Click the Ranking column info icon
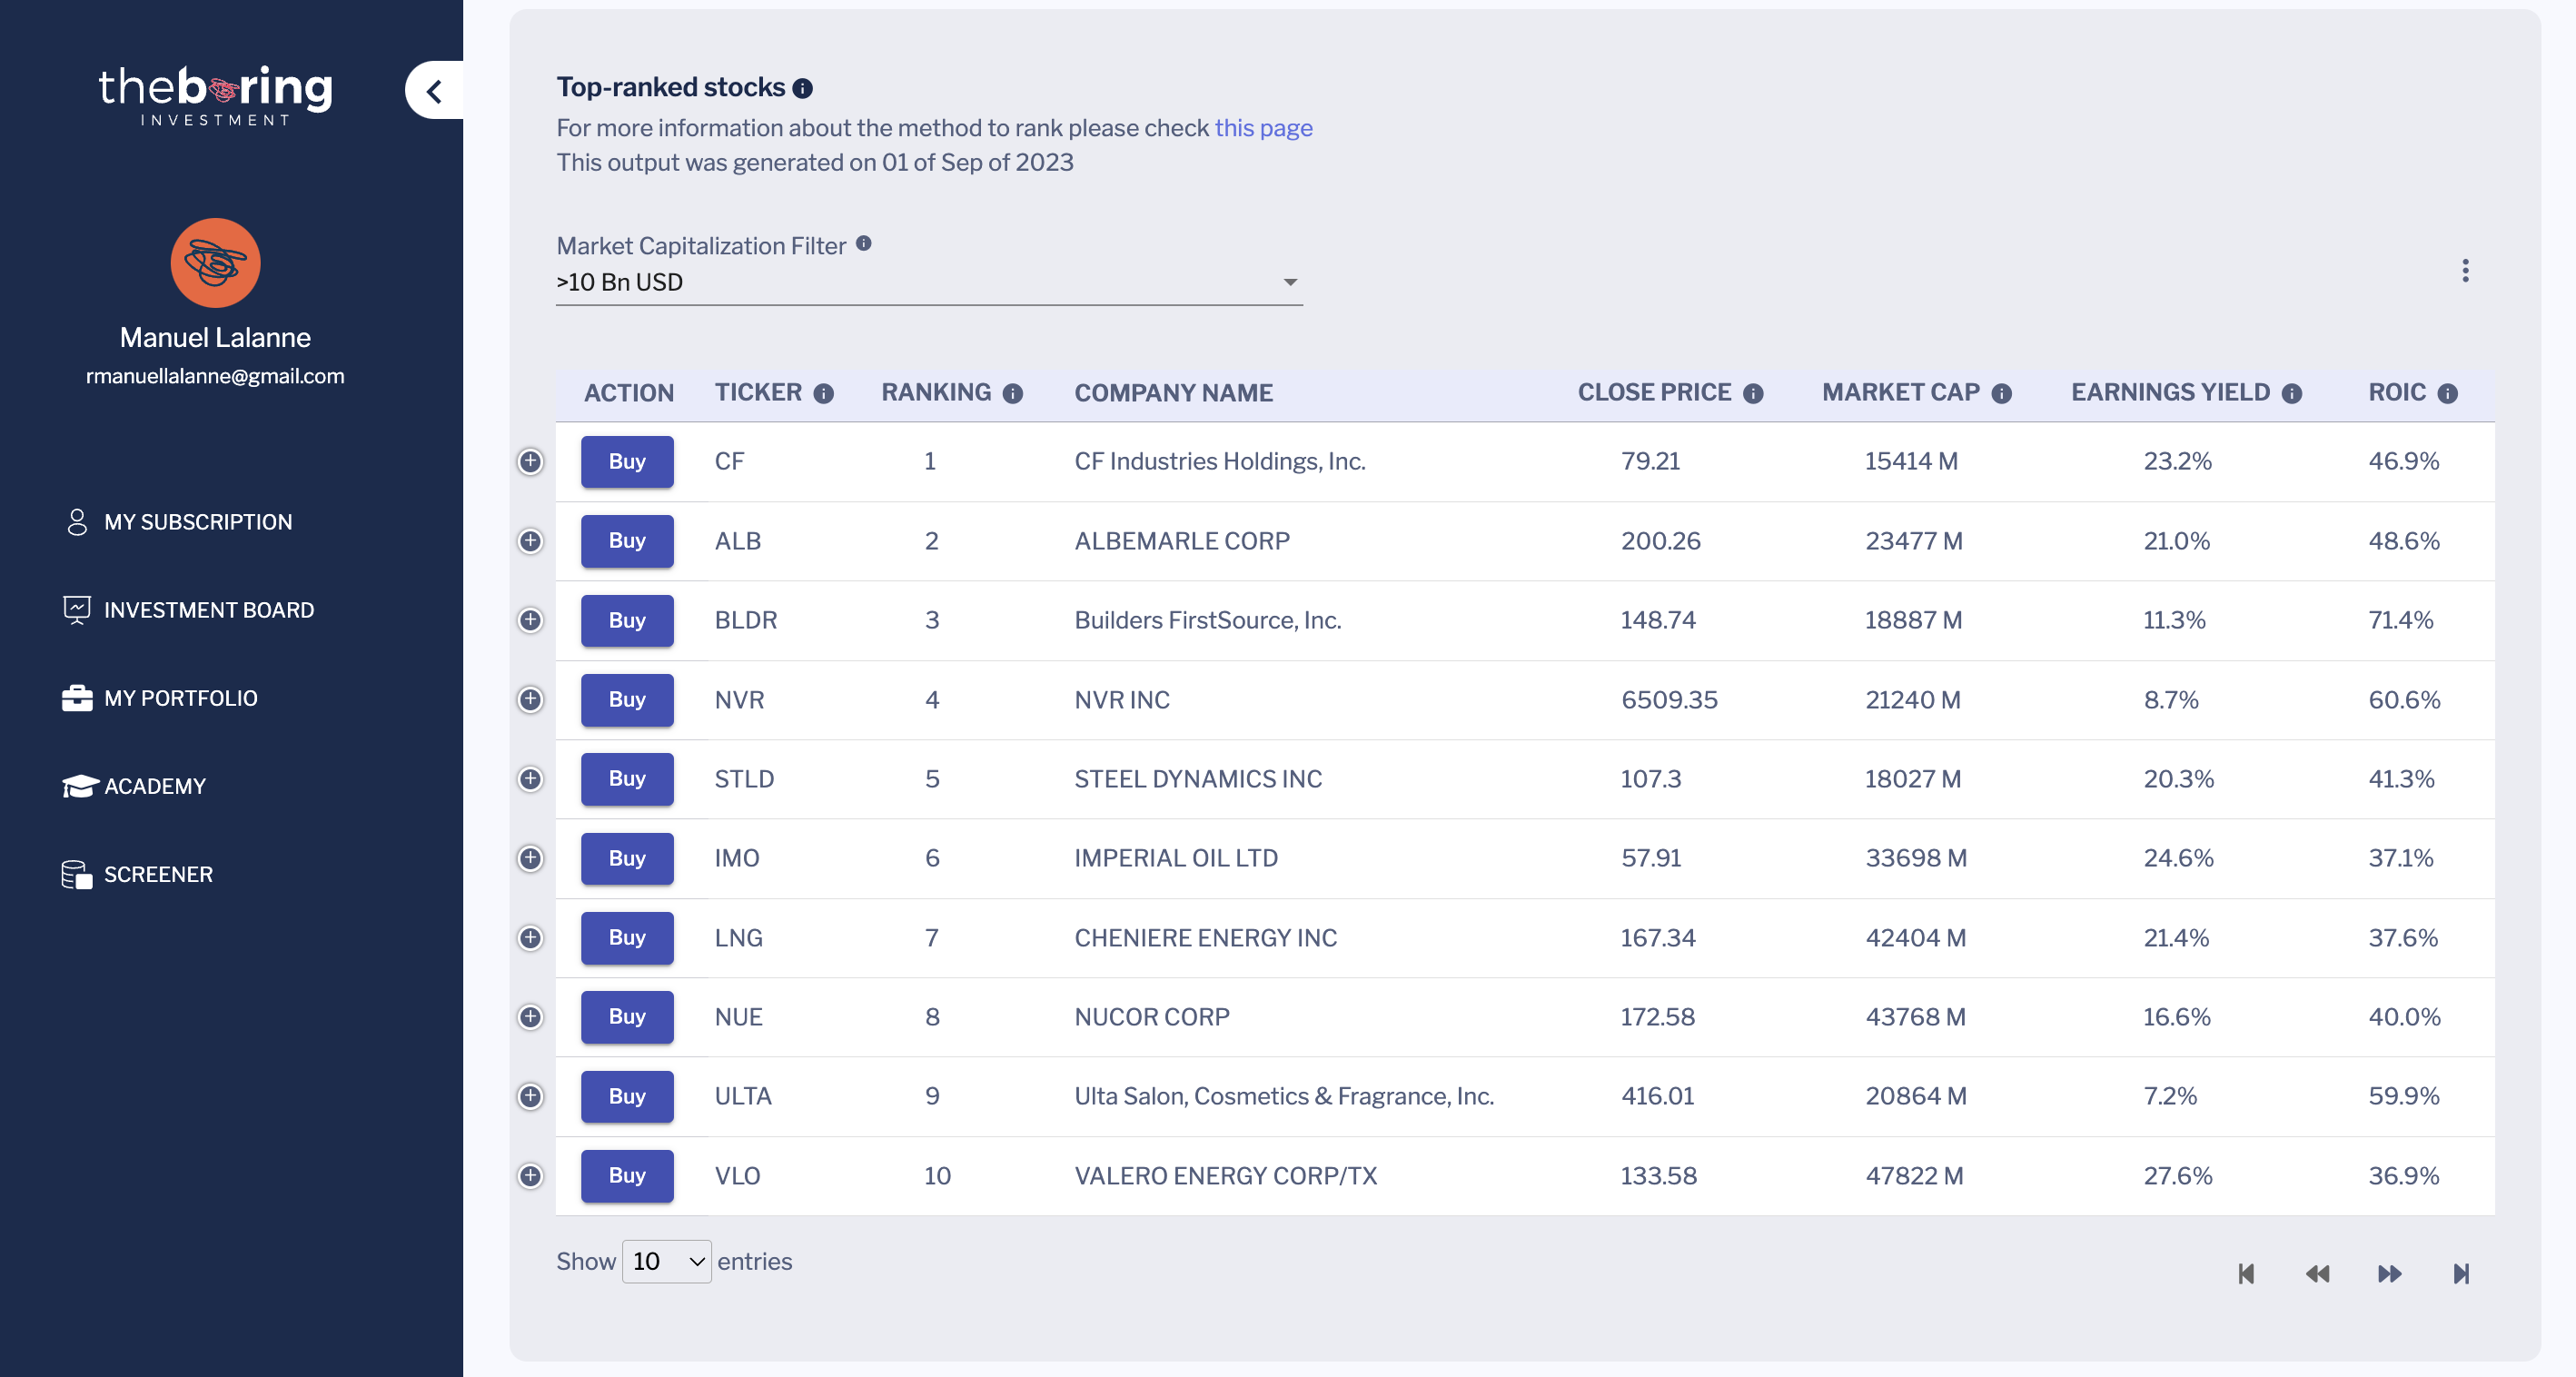This screenshot has height=1377, width=2576. coord(1013,394)
